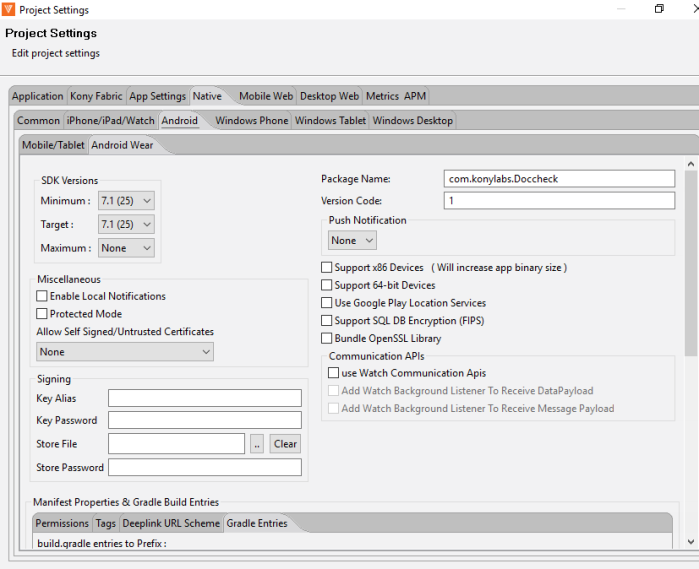Image resolution: width=699 pixels, height=569 pixels.
Task: Switch to the Kony Fabric tab
Action: click(x=96, y=96)
